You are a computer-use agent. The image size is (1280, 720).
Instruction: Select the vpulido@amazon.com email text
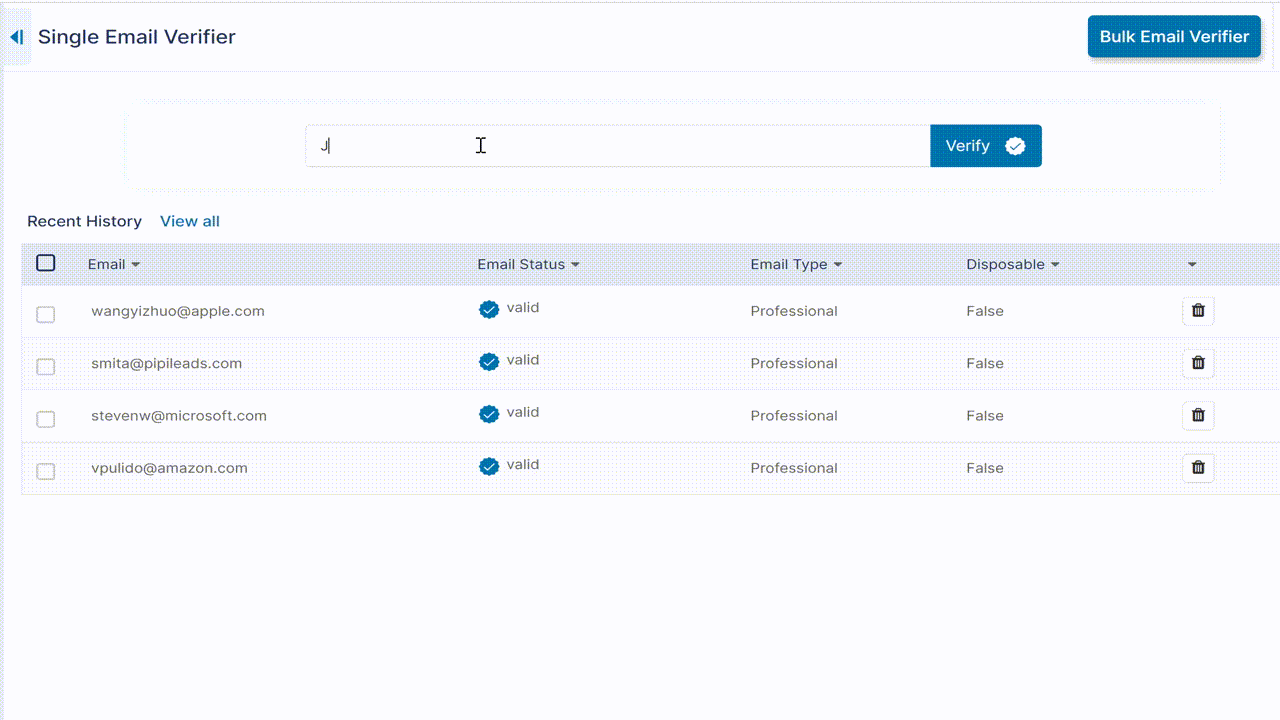coord(169,467)
